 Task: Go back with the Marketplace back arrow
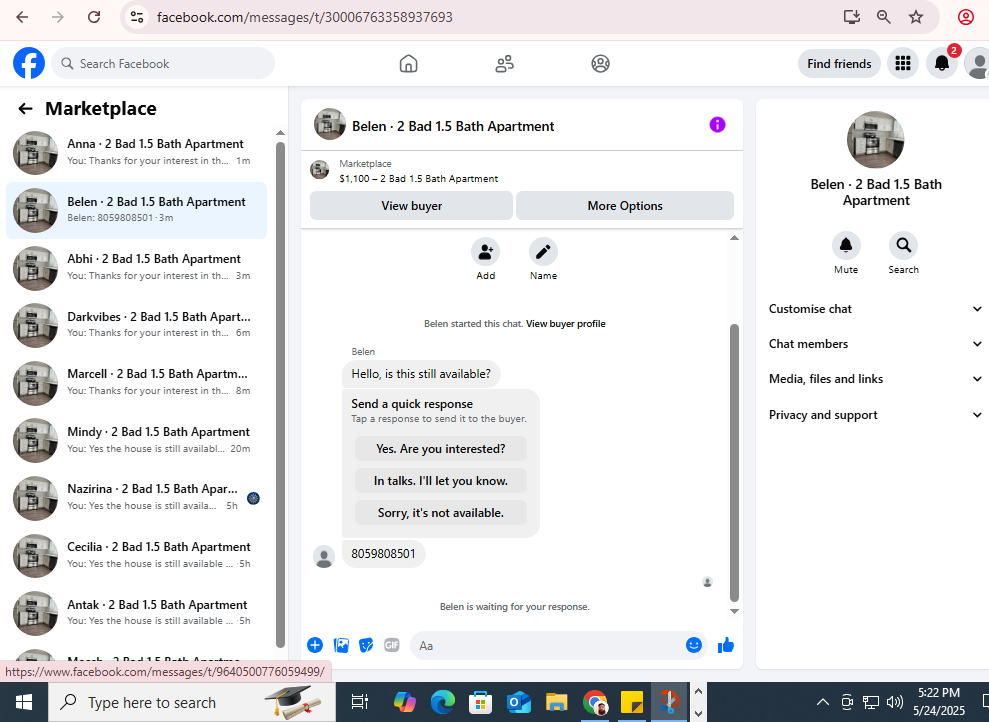coord(25,108)
